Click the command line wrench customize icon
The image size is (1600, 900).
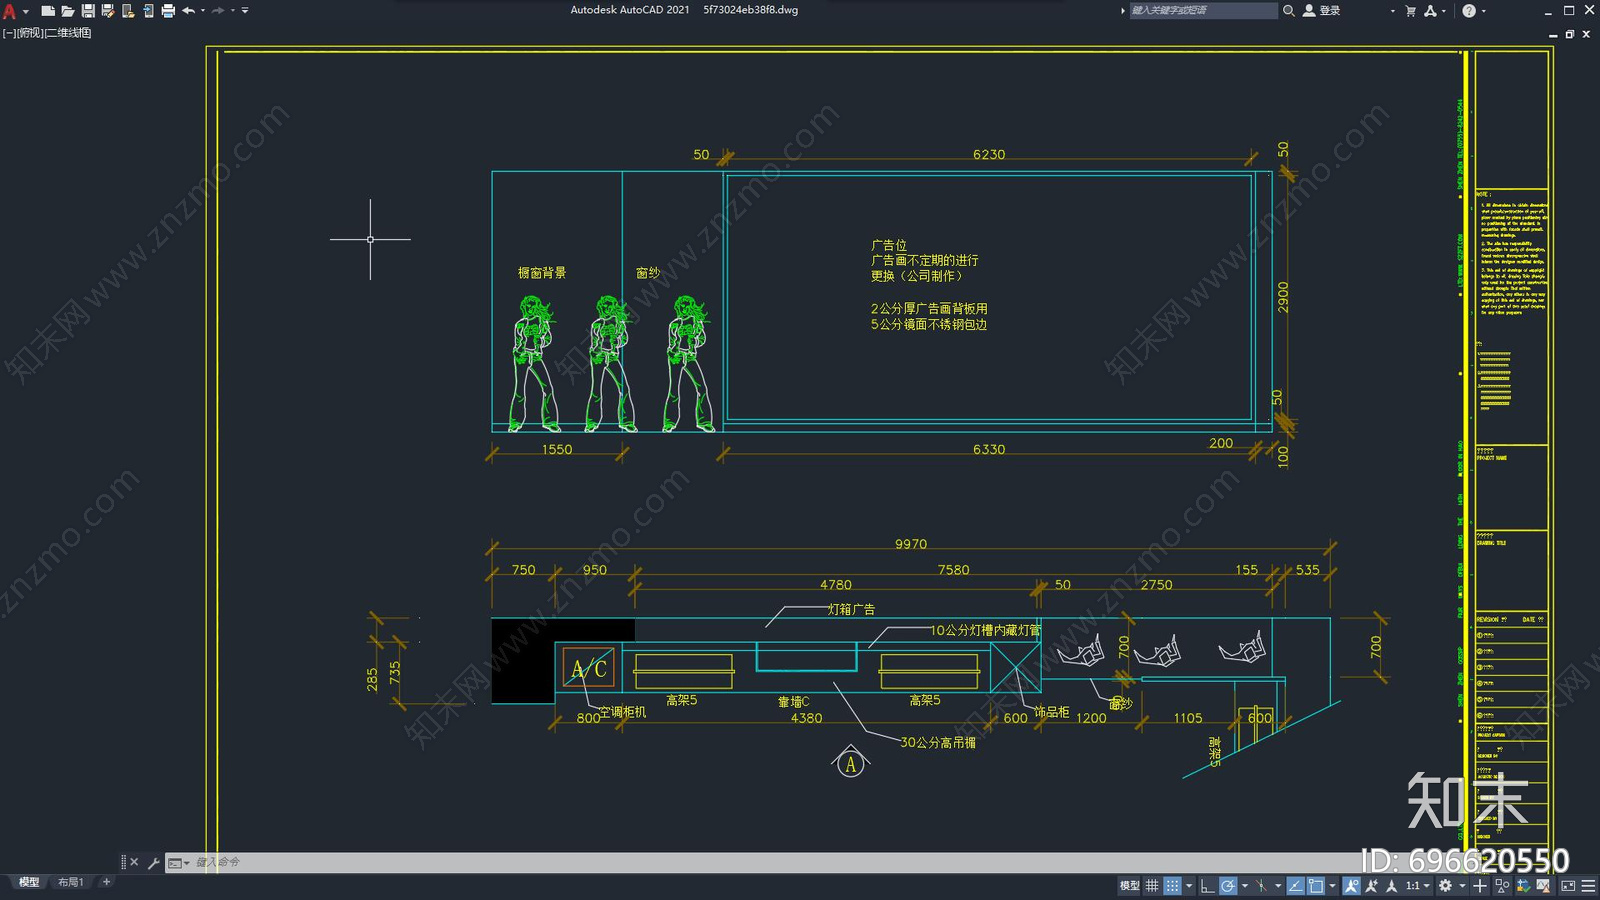[153, 862]
